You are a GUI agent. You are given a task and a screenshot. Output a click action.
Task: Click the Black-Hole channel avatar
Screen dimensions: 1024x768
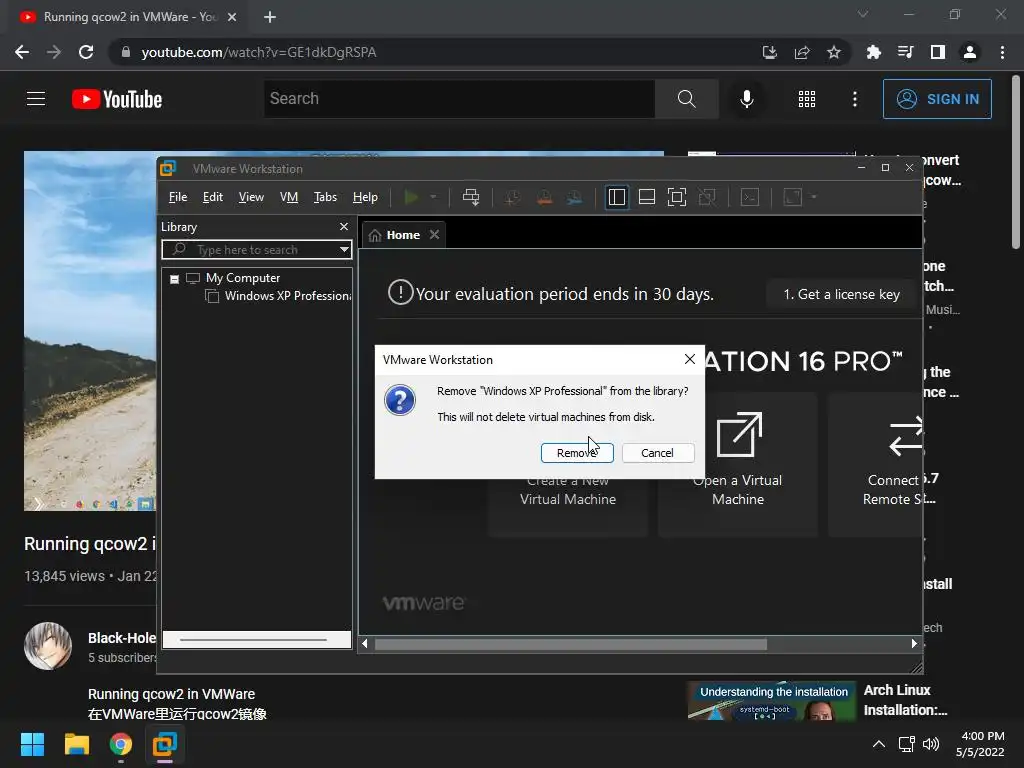[x=48, y=646]
